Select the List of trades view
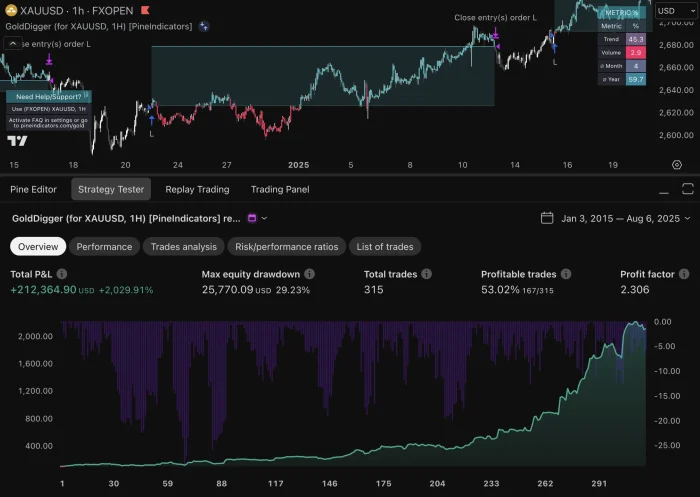 coord(385,246)
